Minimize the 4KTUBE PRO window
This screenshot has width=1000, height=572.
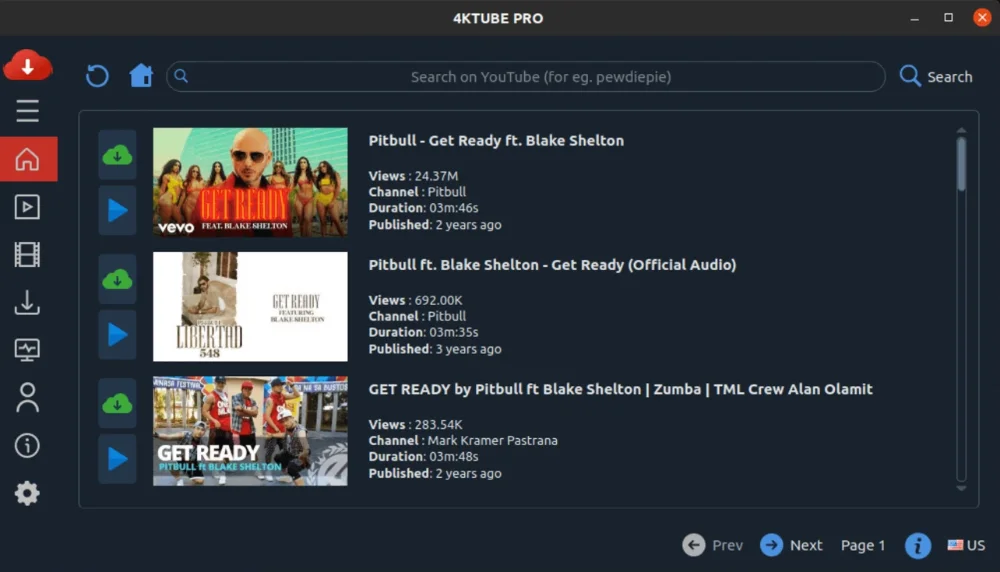915,18
